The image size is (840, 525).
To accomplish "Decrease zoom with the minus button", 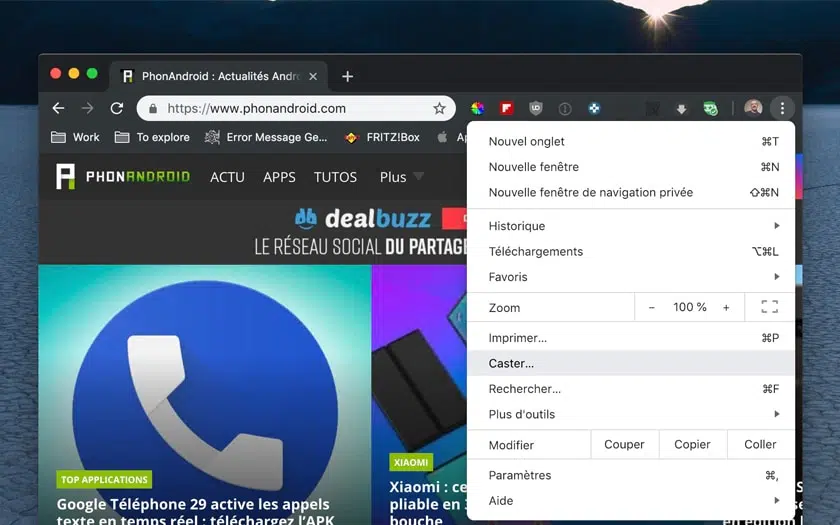I will tap(651, 308).
